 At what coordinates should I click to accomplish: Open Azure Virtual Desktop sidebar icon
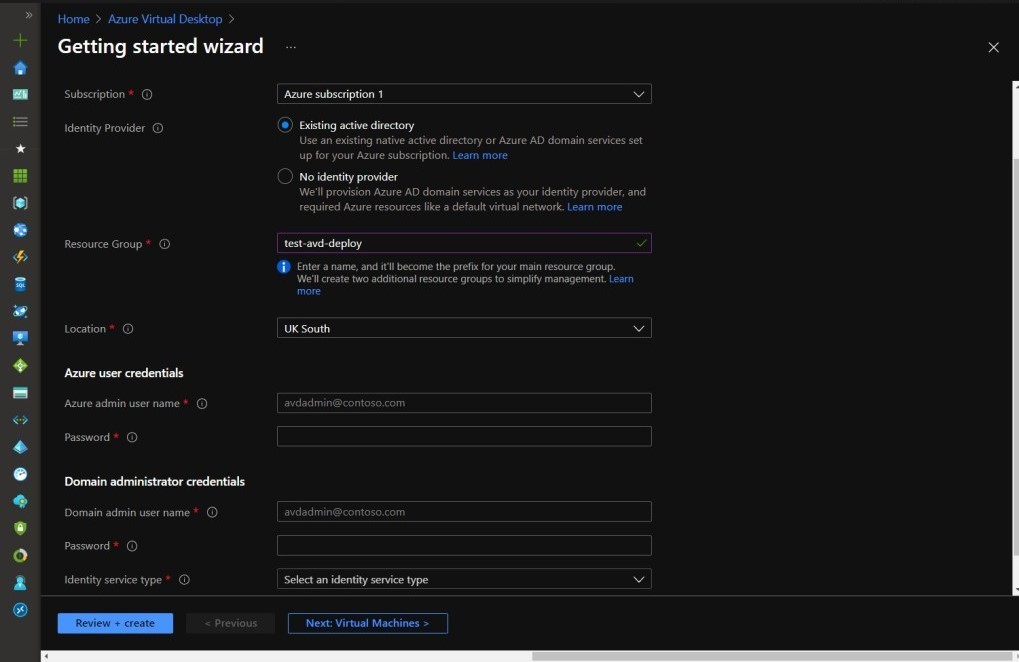click(20, 609)
